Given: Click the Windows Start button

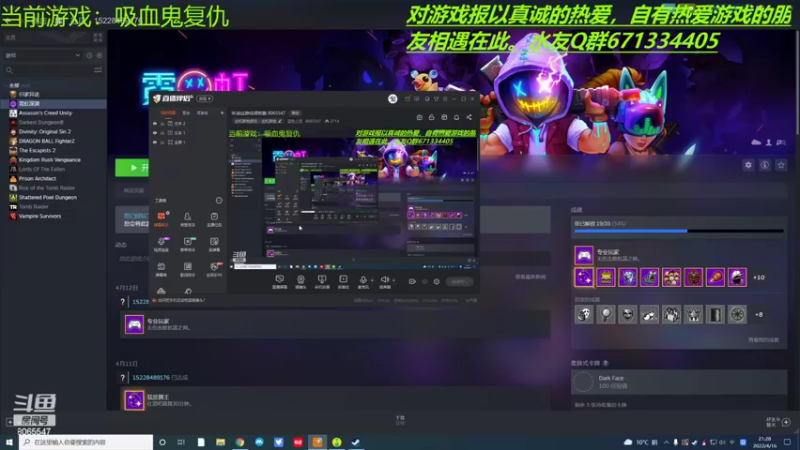Looking at the screenshot, I should tap(9, 442).
